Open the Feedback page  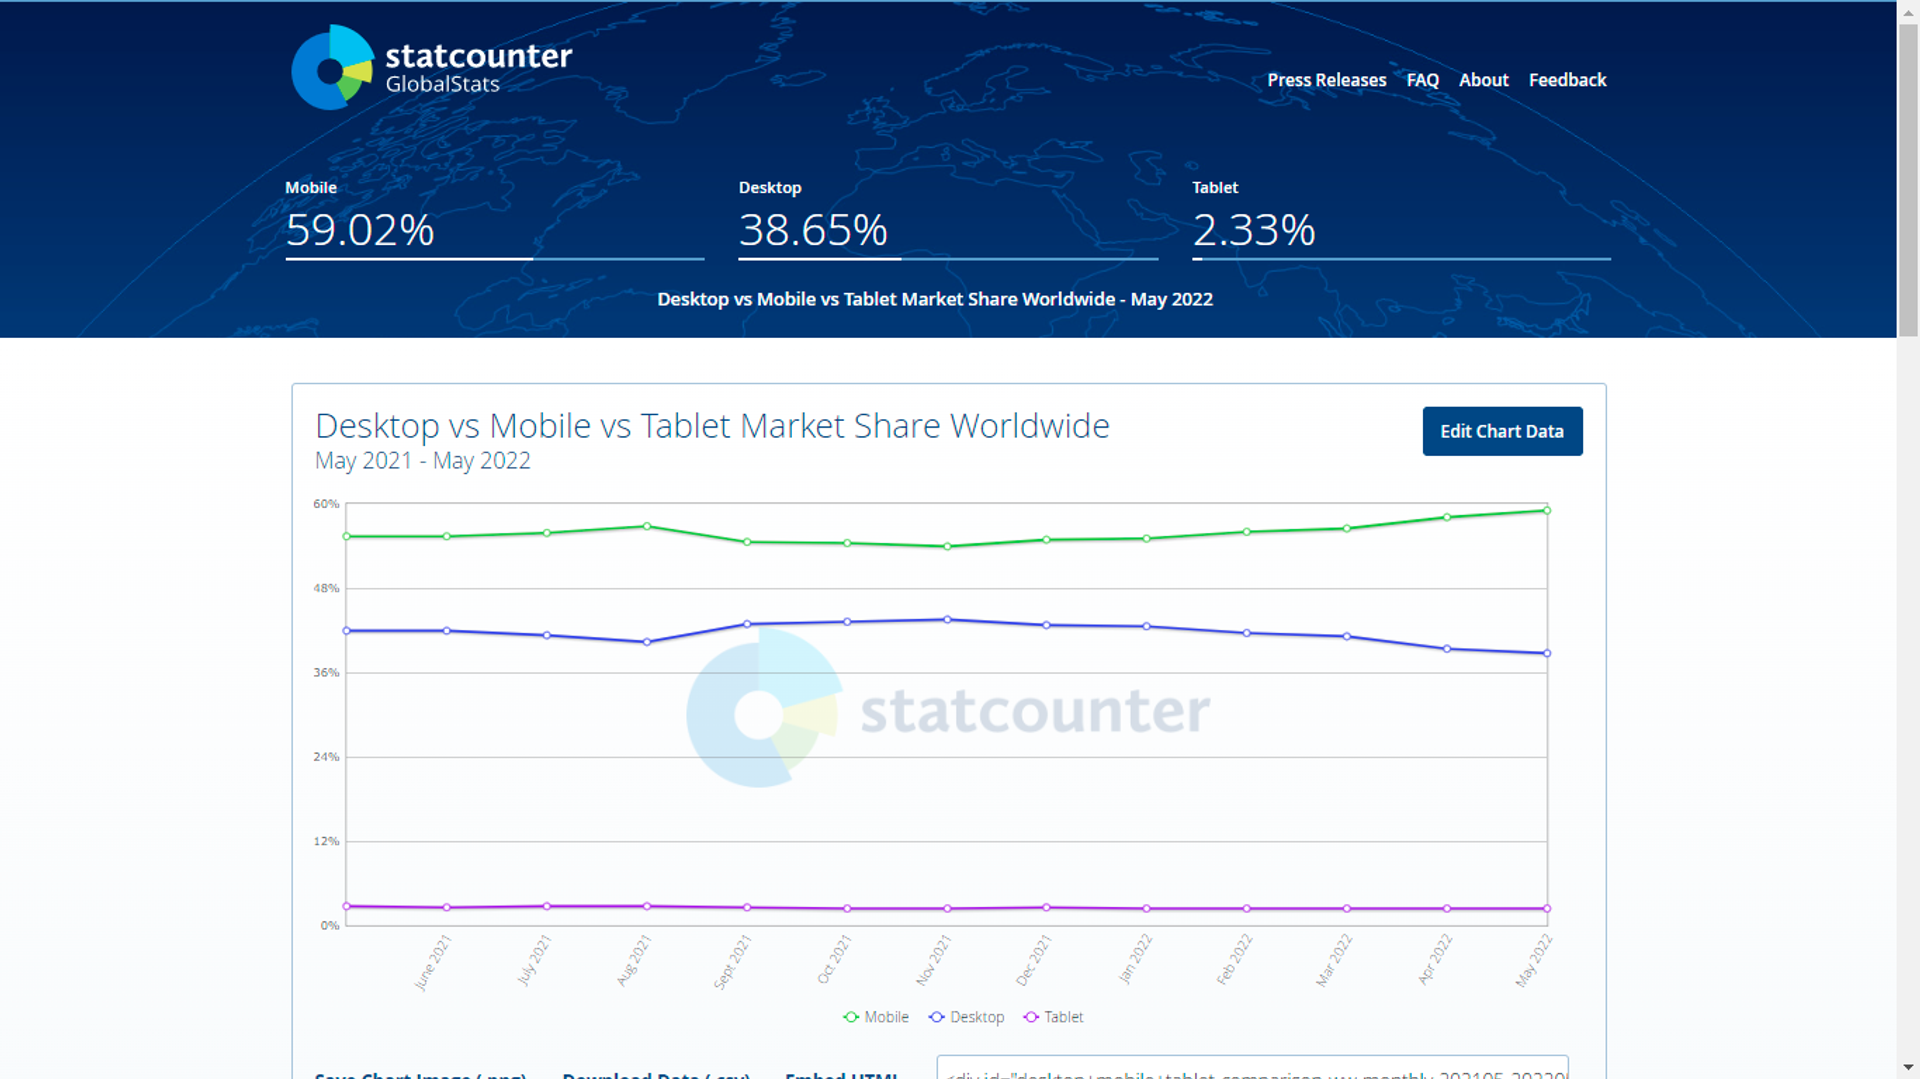coord(1567,80)
